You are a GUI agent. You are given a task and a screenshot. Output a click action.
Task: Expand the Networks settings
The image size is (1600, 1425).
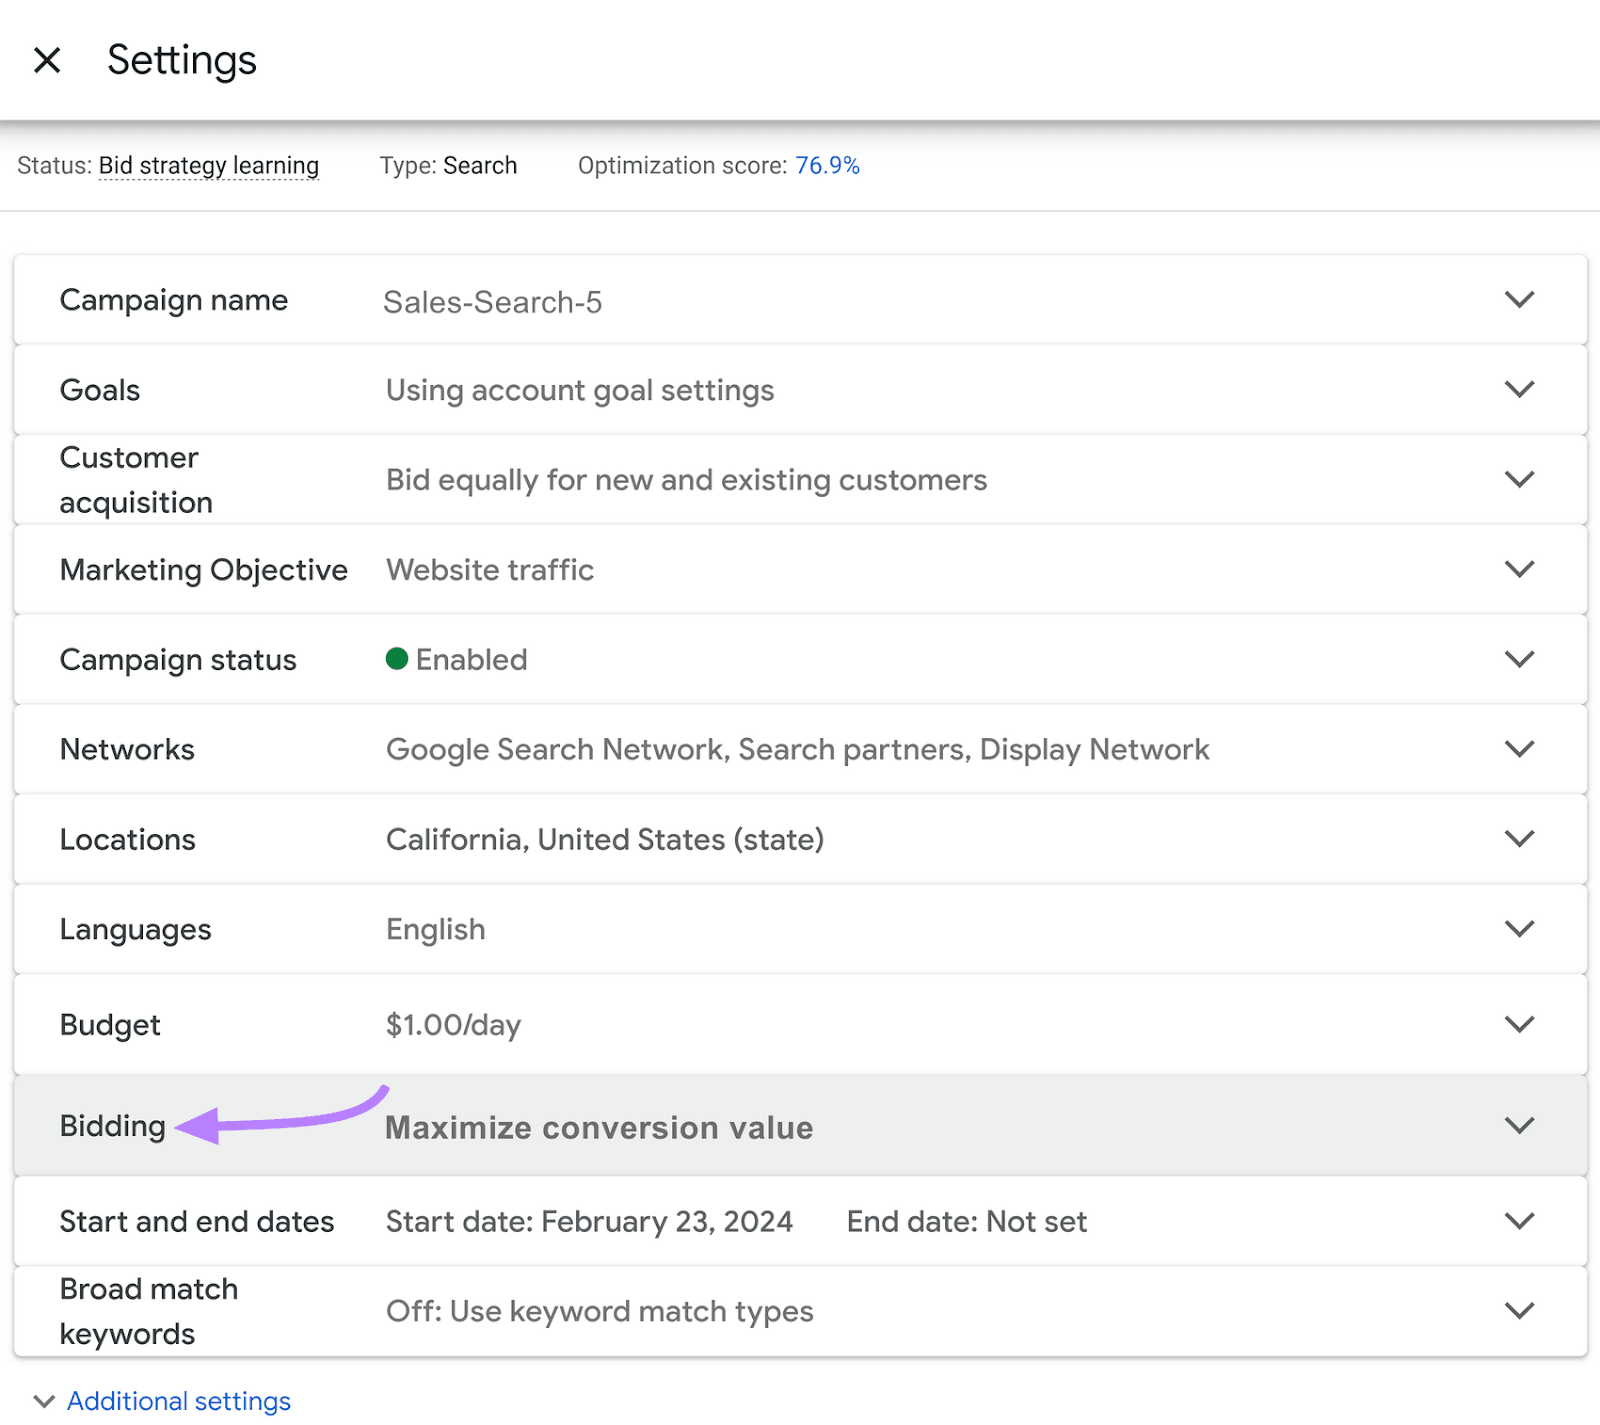(1518, 749)
